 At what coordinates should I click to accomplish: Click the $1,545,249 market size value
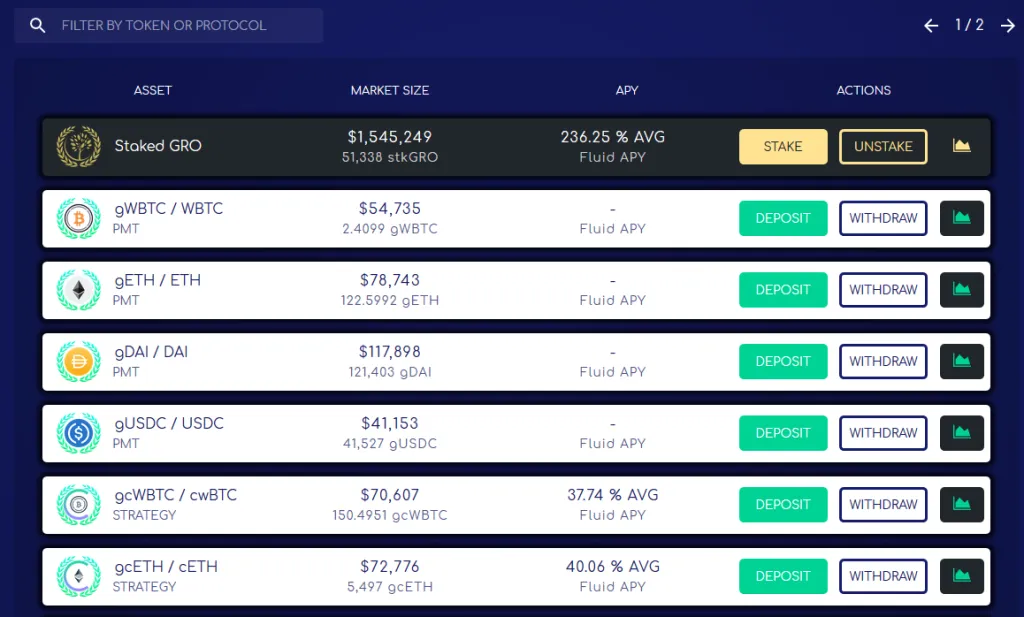coord(390,137)
